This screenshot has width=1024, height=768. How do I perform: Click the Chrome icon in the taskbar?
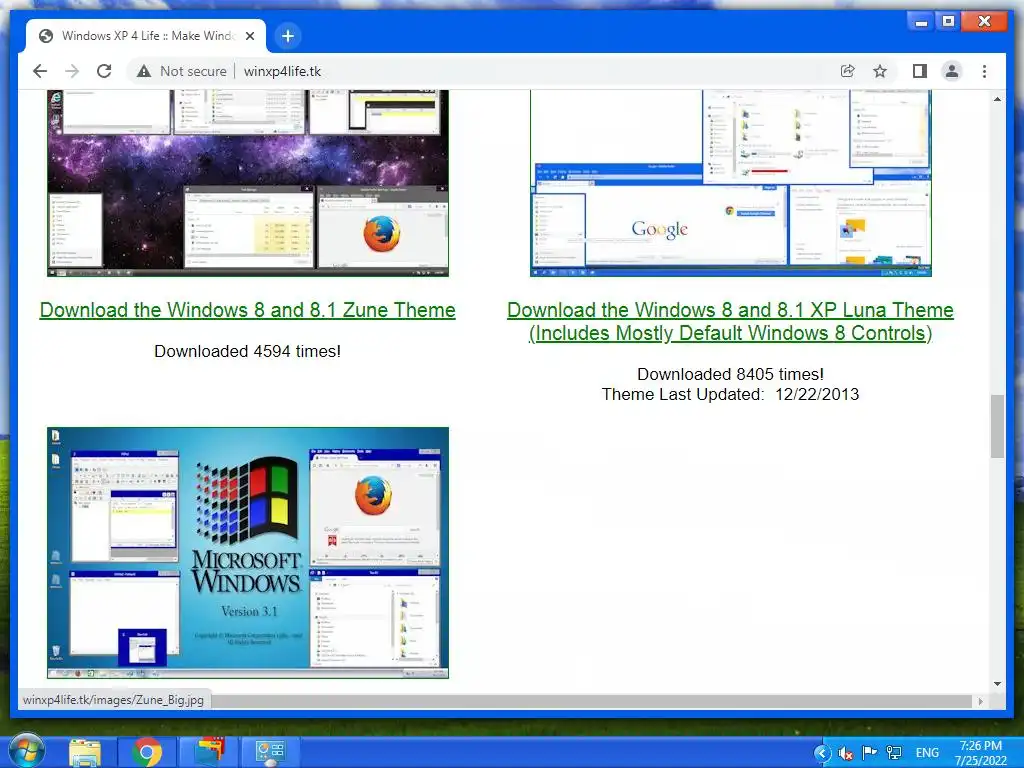tap(147, 752)
